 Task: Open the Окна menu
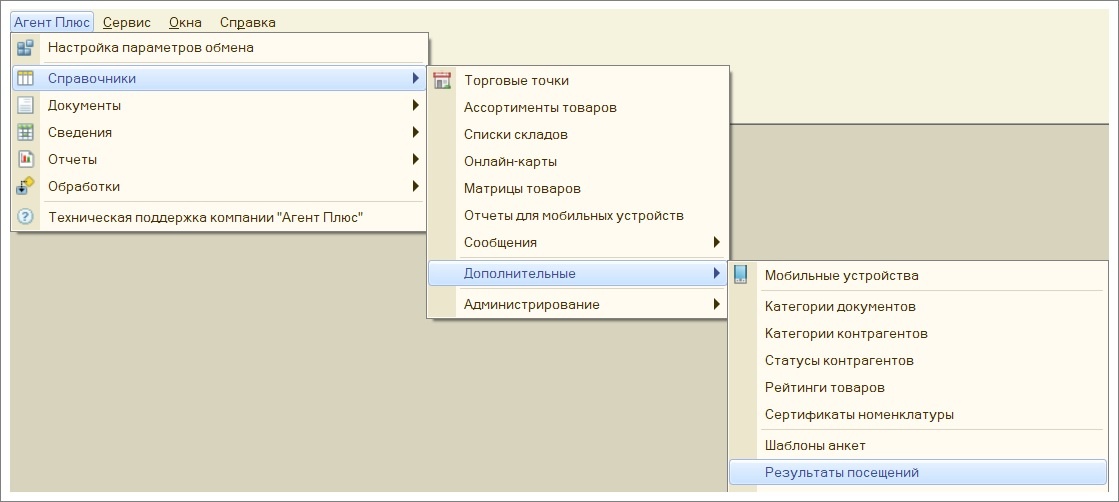tap(186, 22)
